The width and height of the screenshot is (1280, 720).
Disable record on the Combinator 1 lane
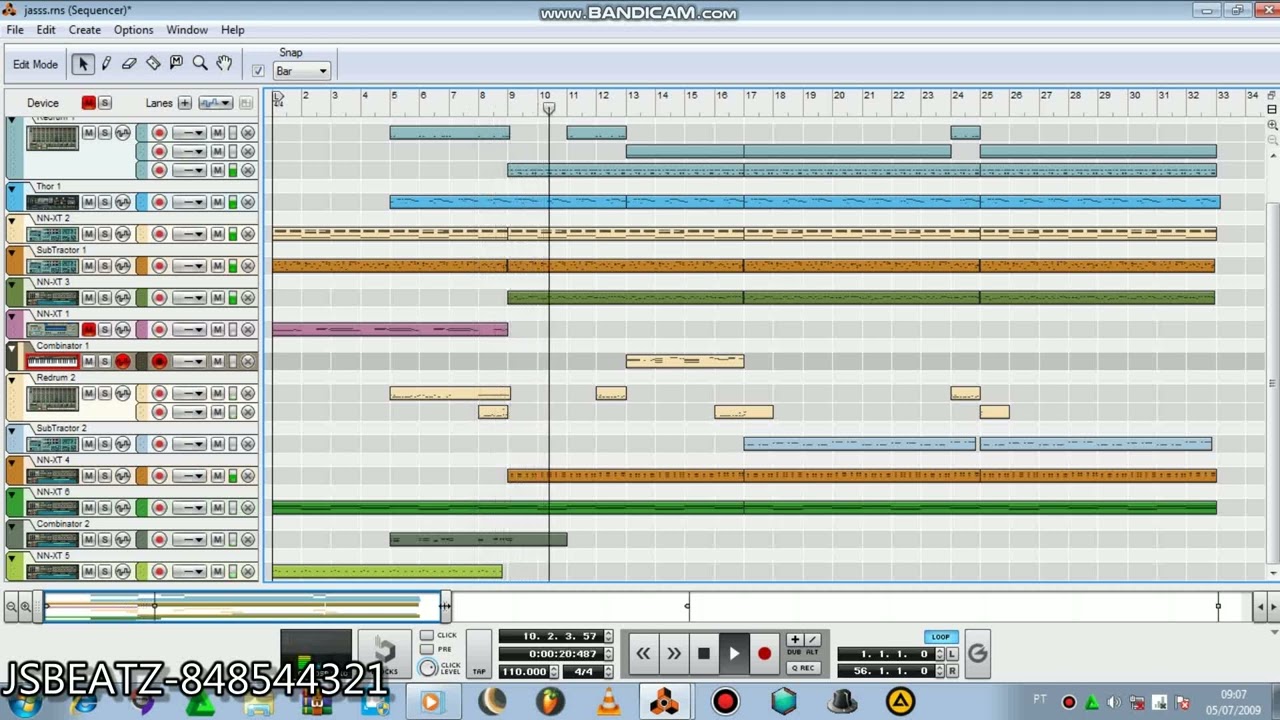159,362
